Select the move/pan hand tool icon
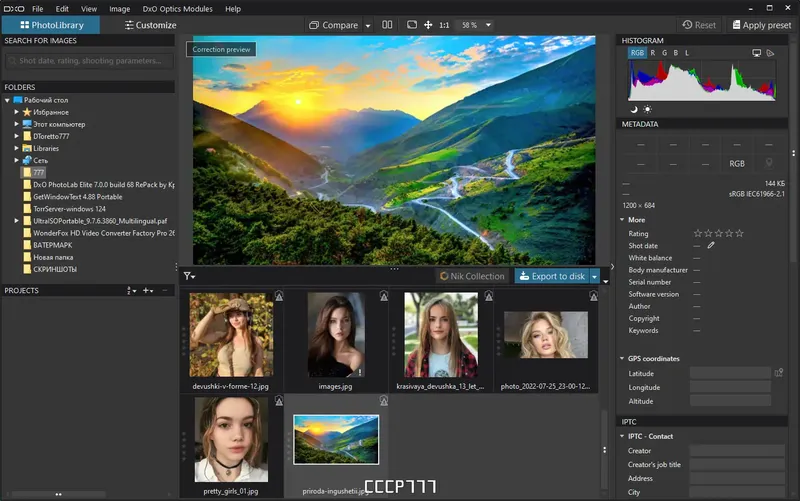Screen dimensions: 800x501 (428, 25)
